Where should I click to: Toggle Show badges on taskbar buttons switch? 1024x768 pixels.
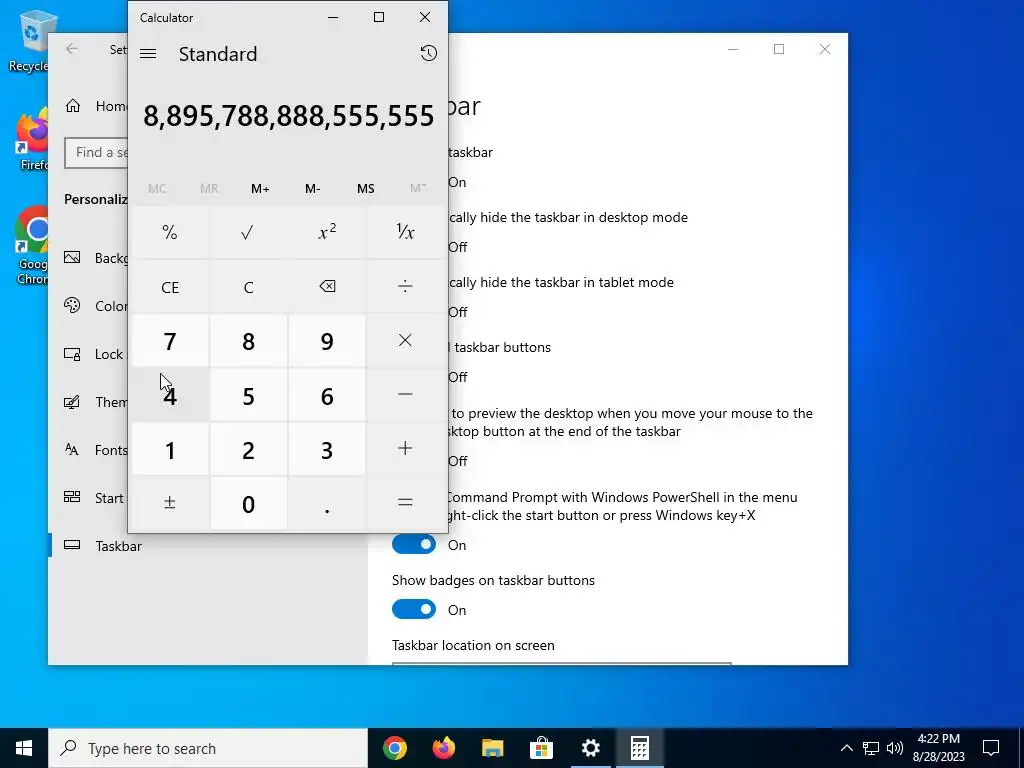413,609
